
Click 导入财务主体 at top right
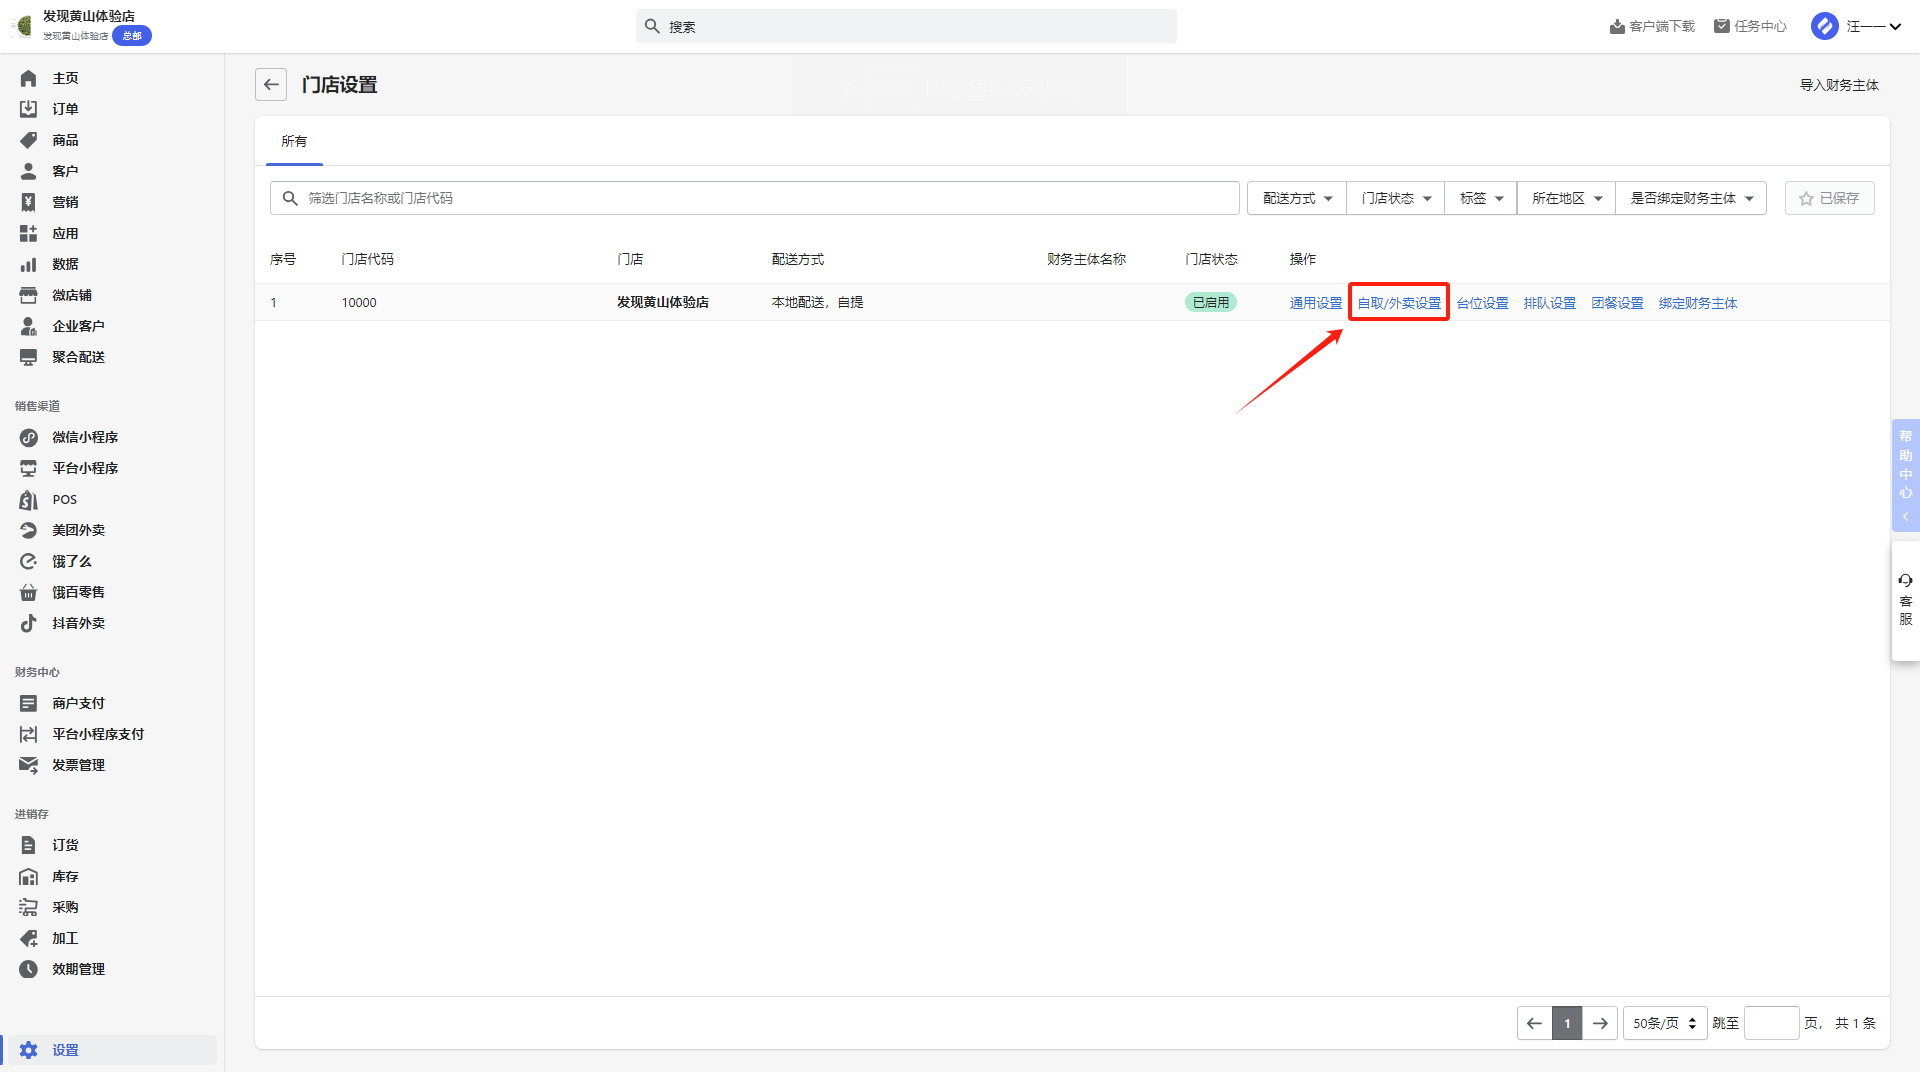[1839, 85]
